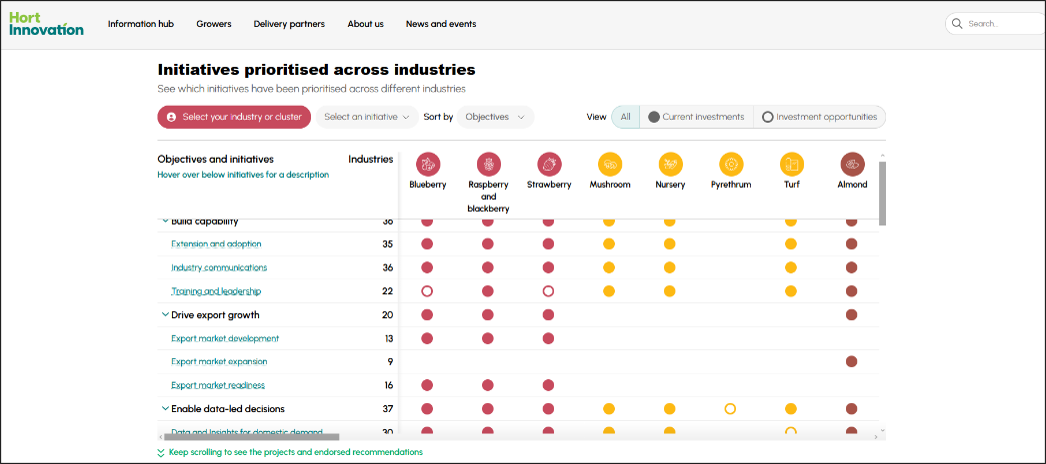Click the Mushroom industry icon

tap(610, 164)
